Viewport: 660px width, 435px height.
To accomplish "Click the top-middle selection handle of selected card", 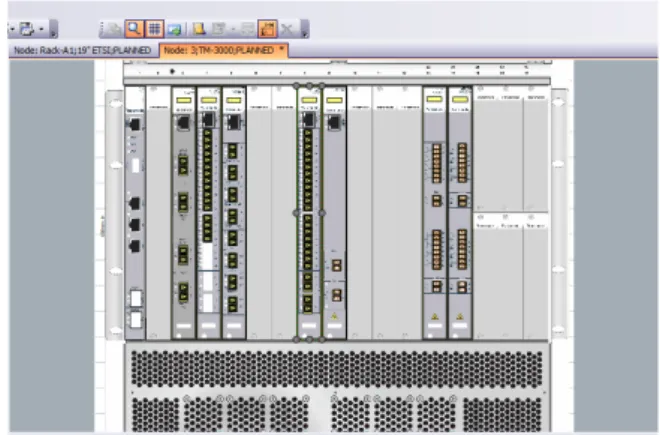I will coord(309,85).
